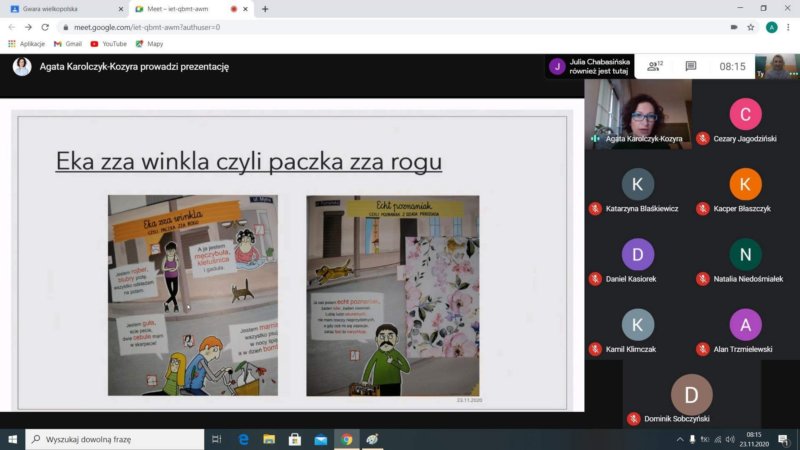The image size is (800, 450).
Task: Click muted mic icon beside Natalia Niedośmiałek
Action: (x=703, y=279)
